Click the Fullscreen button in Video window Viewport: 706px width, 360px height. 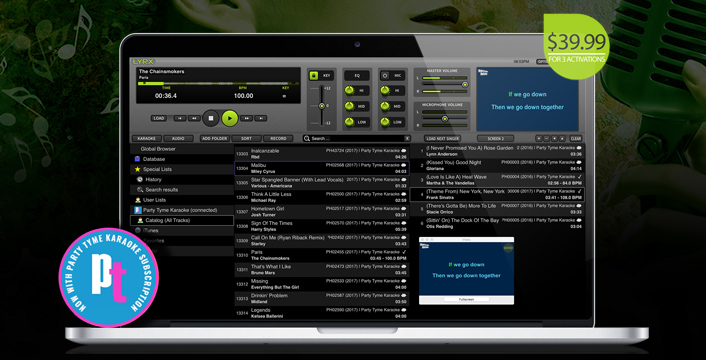[x=466, y=299]
